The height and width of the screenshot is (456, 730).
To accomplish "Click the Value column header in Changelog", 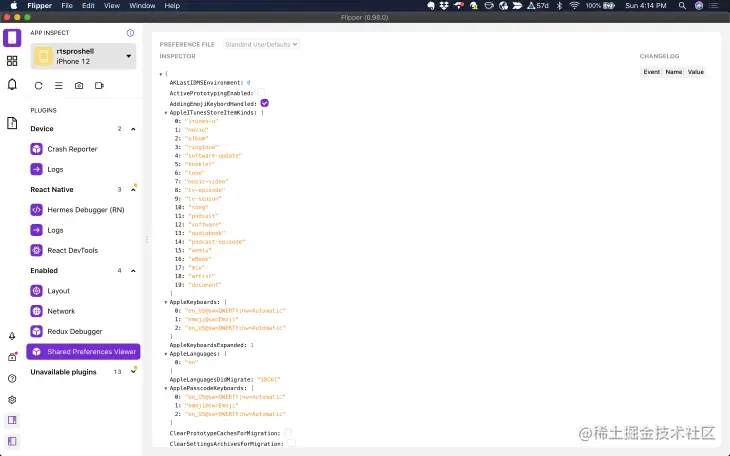I will 696,72.
